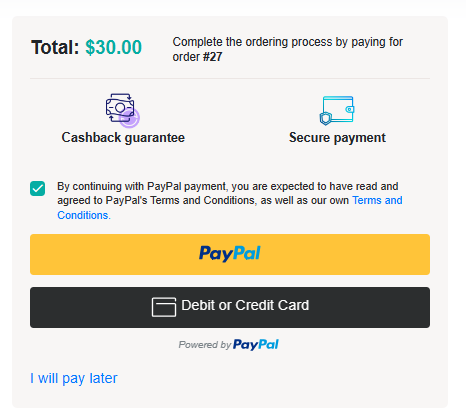Click the purple circle on the cashback icon

(130, 118)
